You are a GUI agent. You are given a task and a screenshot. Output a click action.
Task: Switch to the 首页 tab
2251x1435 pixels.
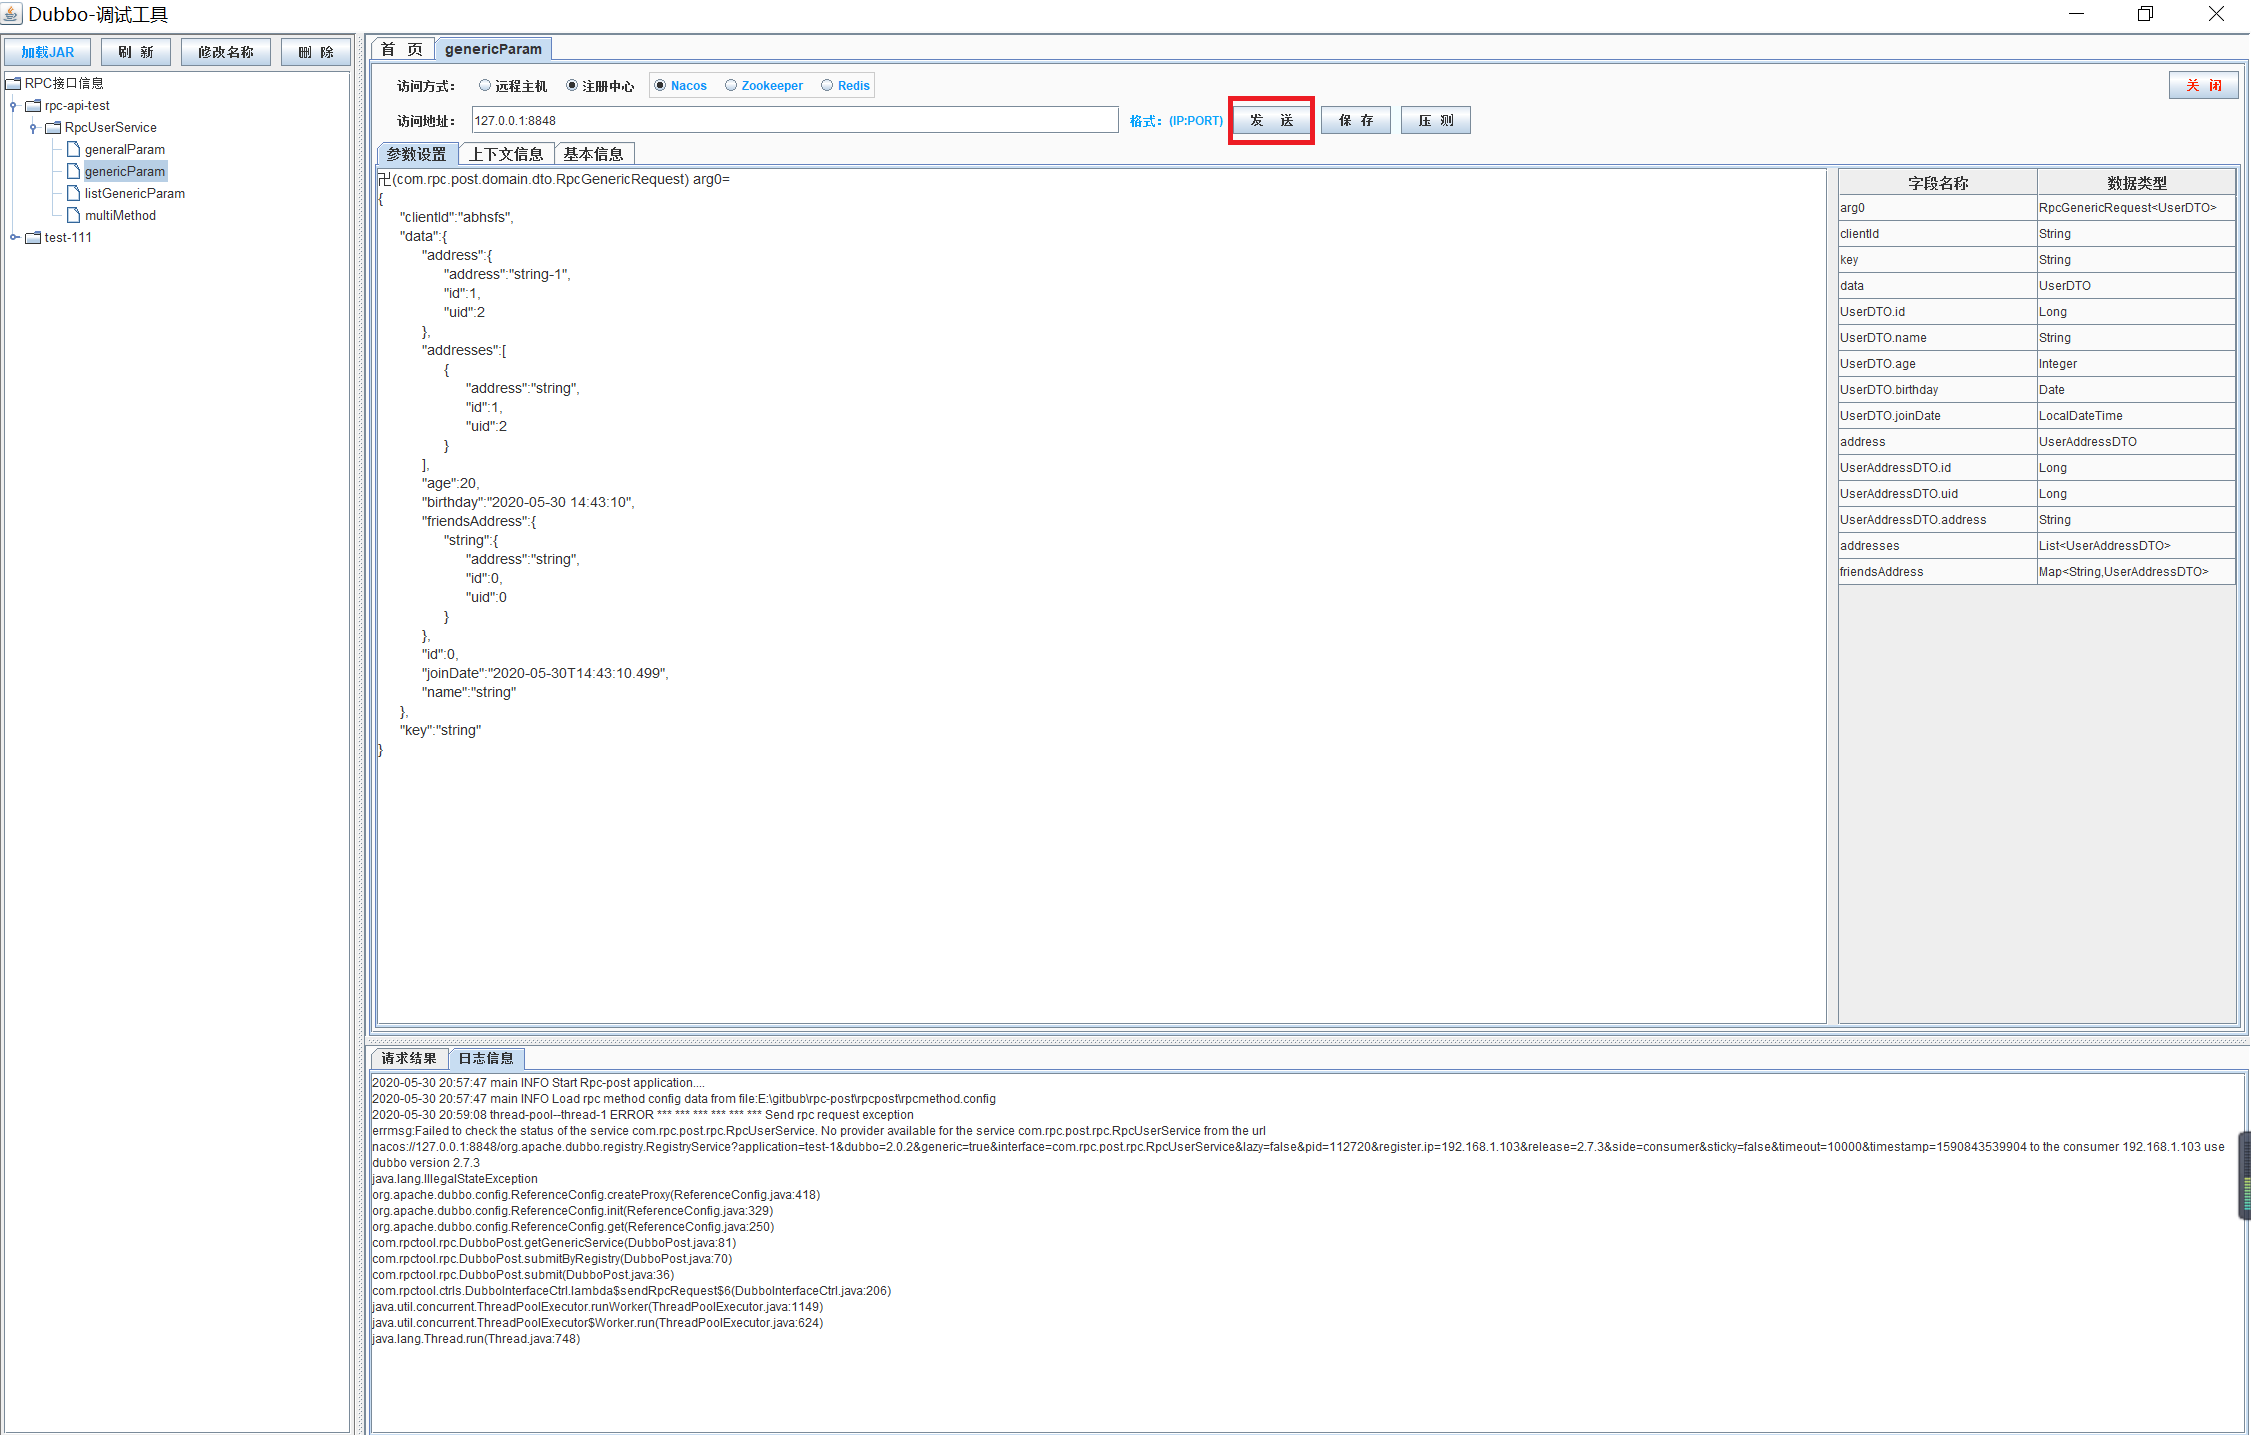coord(402,49)
